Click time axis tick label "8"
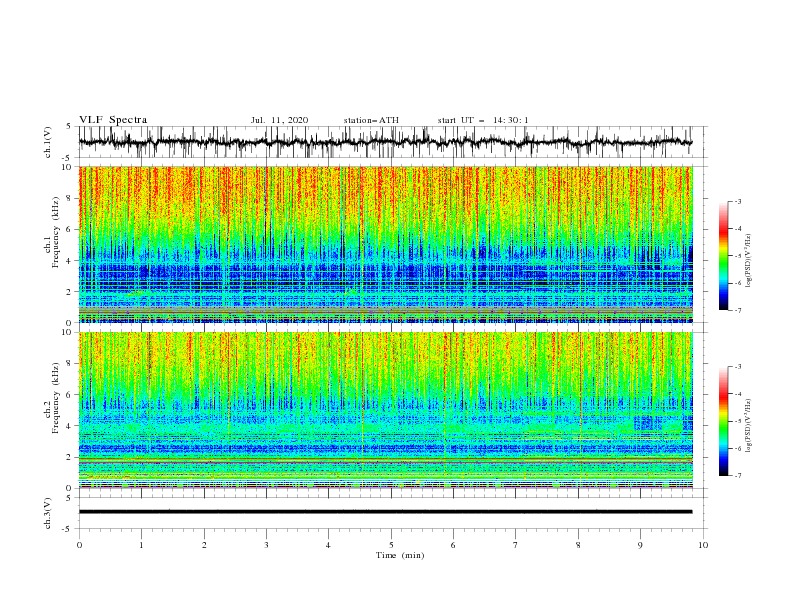This screenshot has height=612, width=792. [x=578, y=545]
